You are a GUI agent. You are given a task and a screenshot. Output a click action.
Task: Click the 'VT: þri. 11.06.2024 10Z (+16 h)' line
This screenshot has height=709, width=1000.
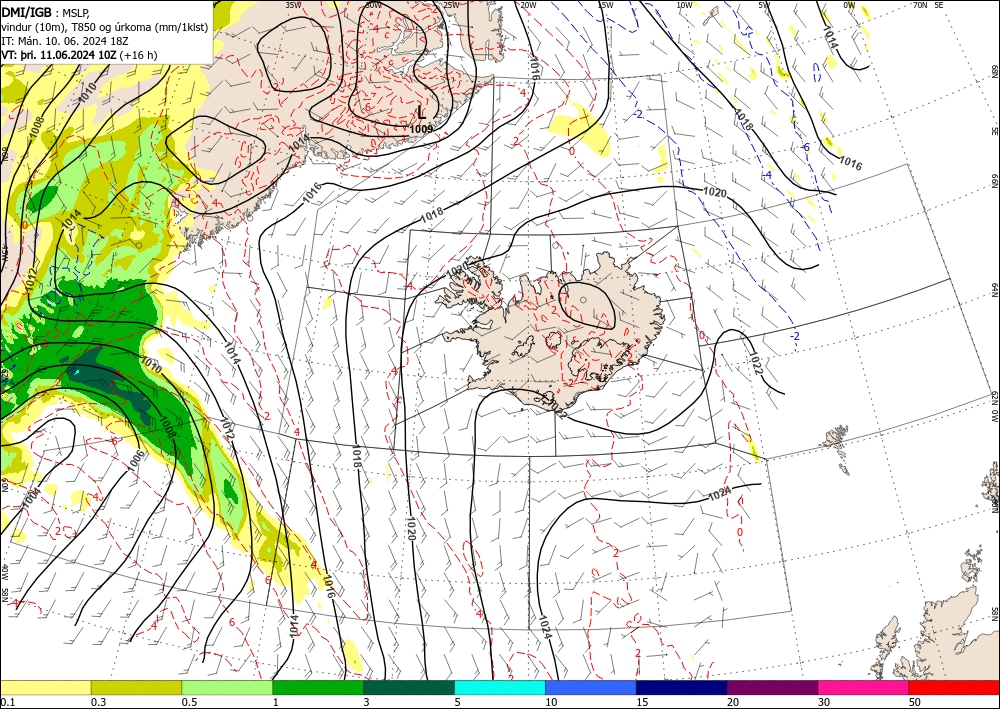(79, 55)
